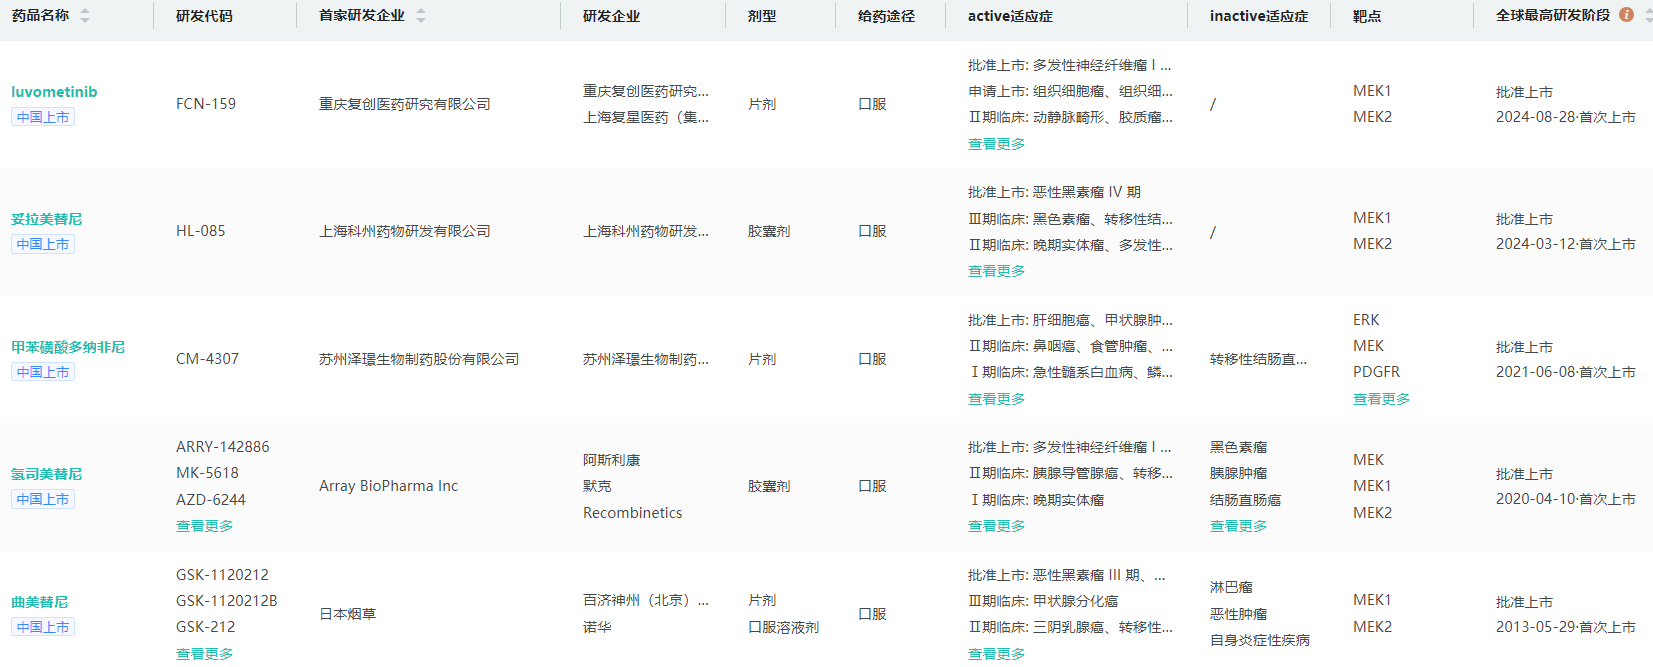Screen dimensions: 1653x667
Task: Expand 查看更多 under 结肠直肠癌 inactive indications
Action: [1238, 526]
